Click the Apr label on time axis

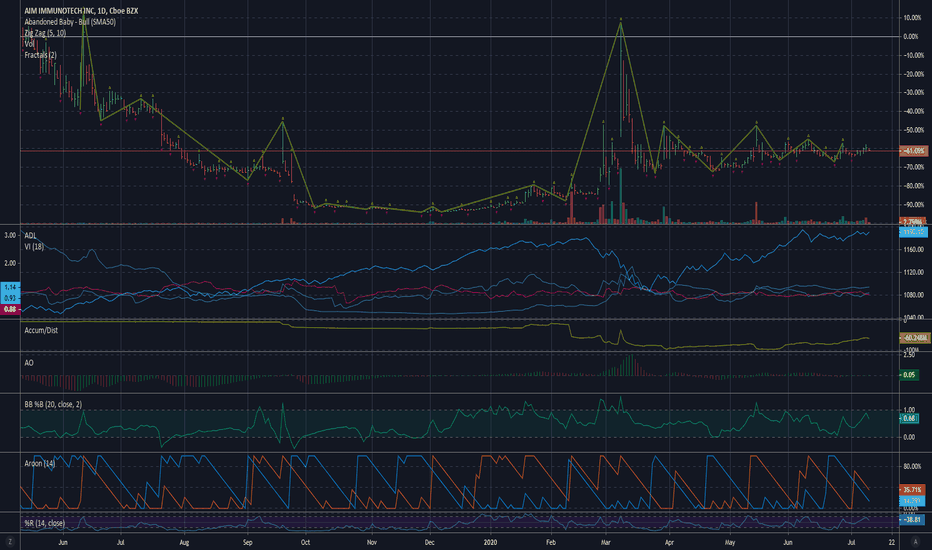669,542
